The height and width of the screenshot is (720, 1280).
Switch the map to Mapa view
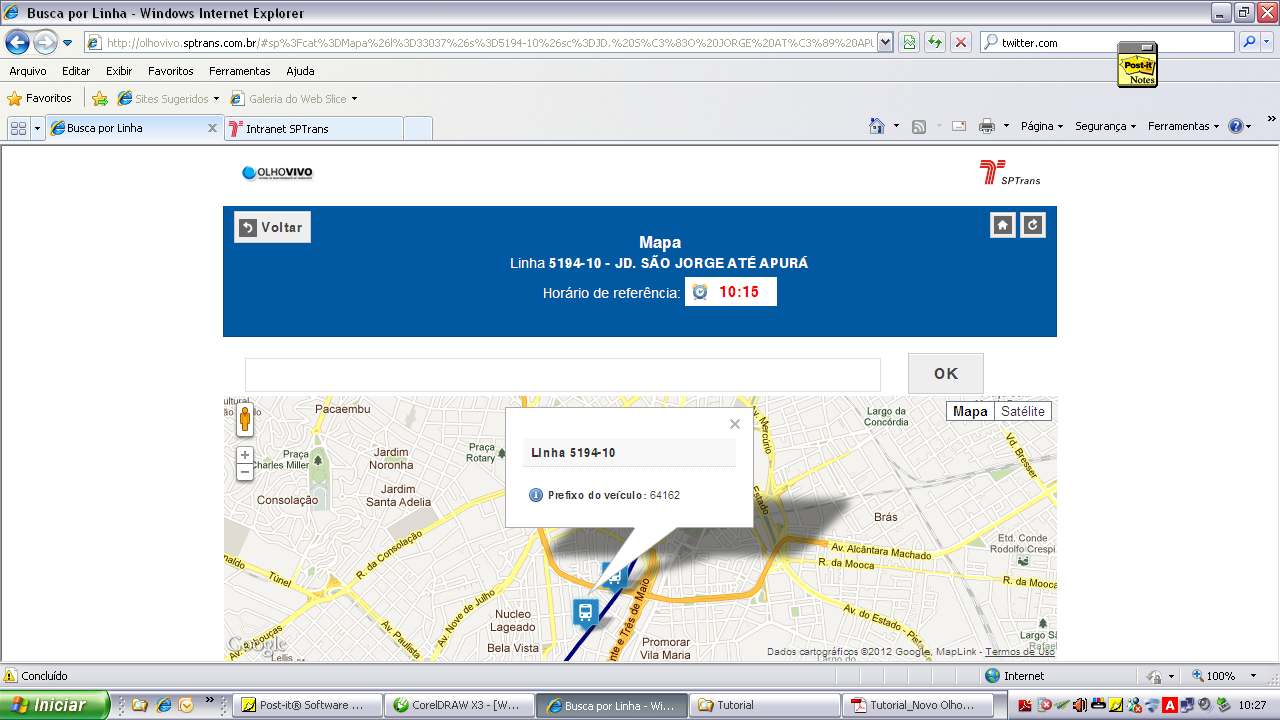[x=970, y=411]
